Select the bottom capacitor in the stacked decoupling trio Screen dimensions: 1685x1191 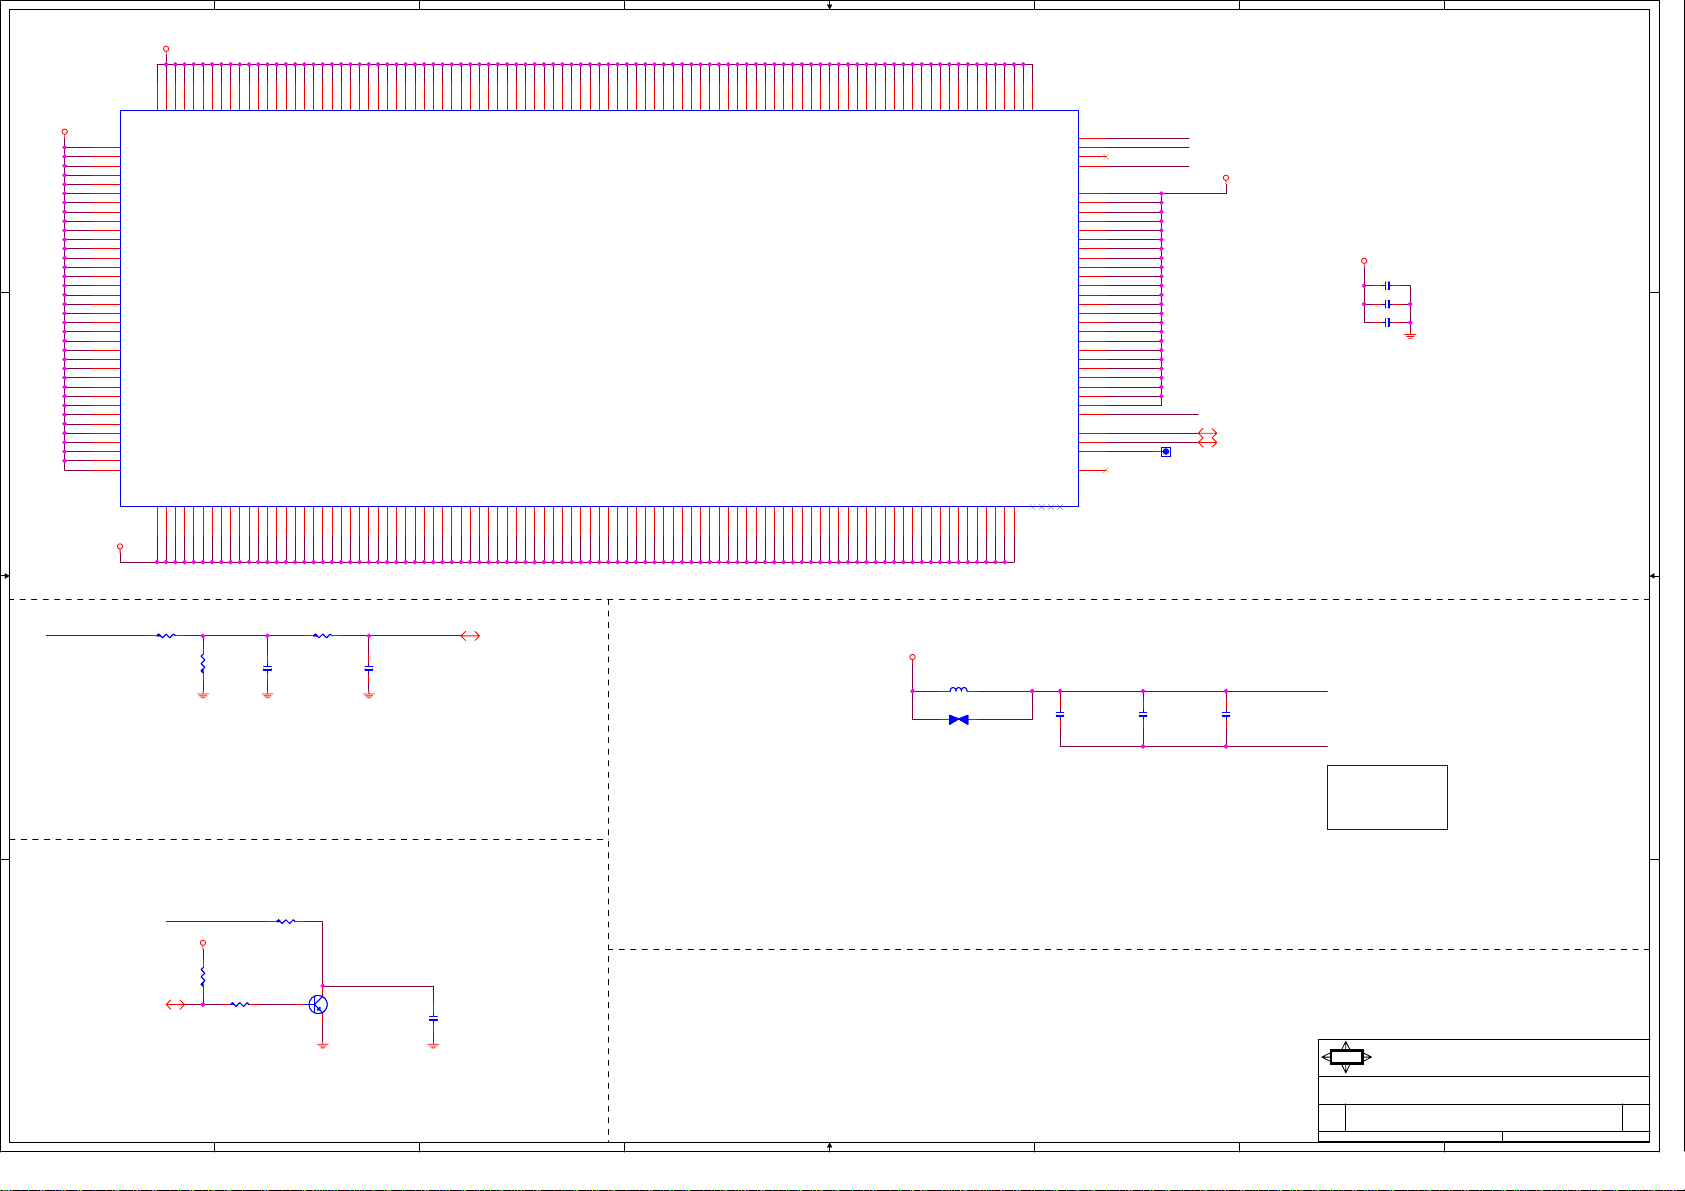coord(1387,322)
